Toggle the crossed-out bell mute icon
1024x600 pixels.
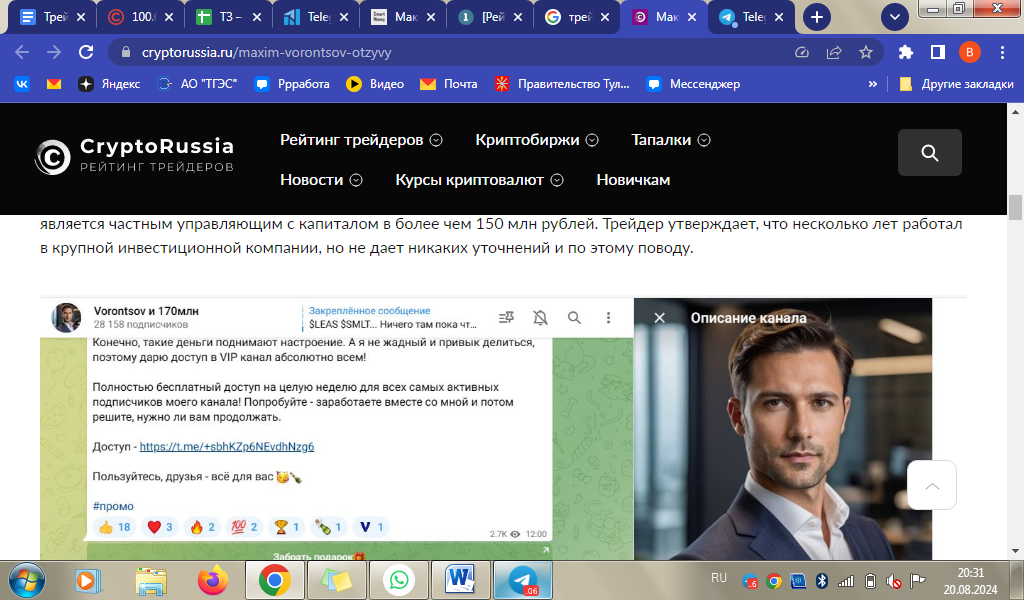tap(540, 318)
